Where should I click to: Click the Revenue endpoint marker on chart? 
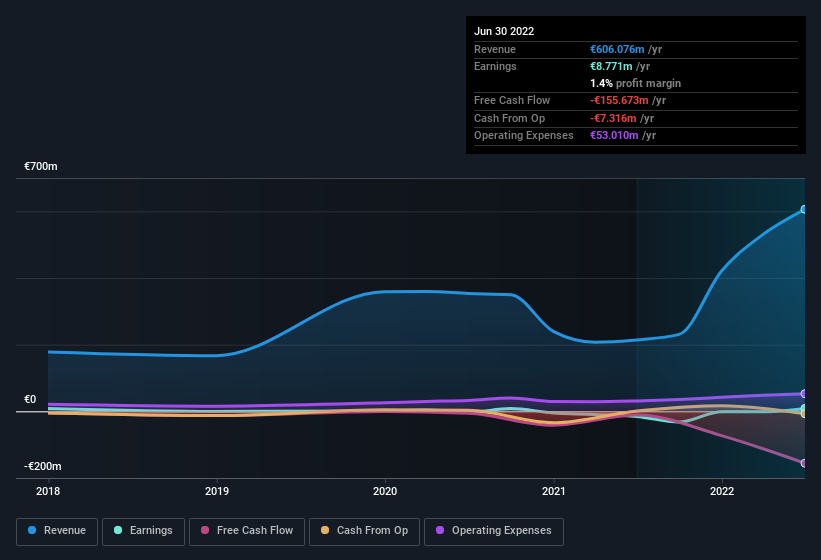click(x=804, y=209)
